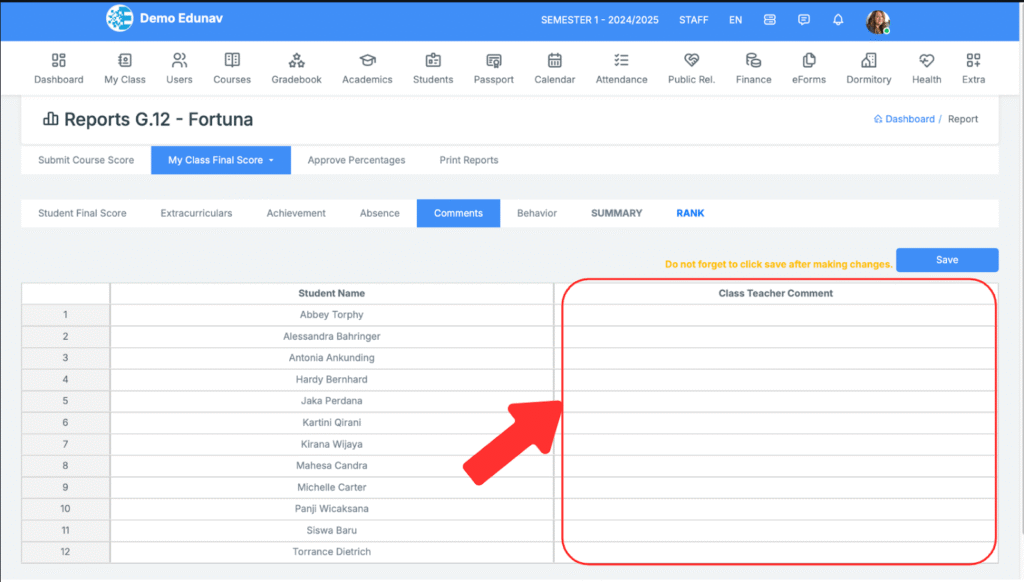Open the Health heart icon
This screenshot has height=582, width=1024.
[x=926, y=61]
